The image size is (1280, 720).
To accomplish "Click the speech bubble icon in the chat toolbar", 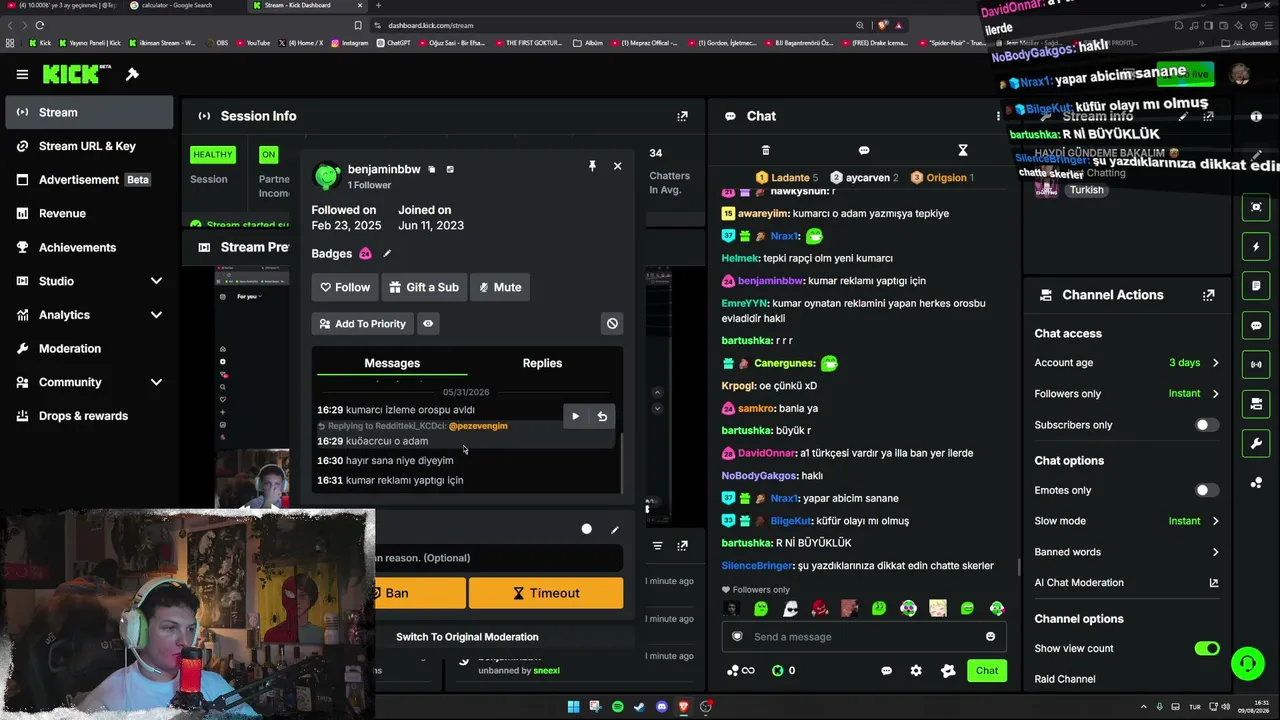I will click(x=864, y=151).
